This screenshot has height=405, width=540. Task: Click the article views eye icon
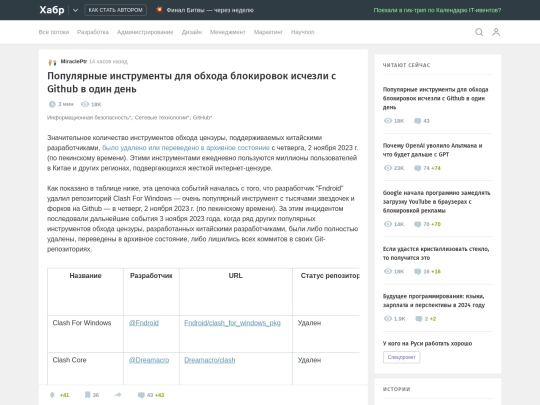(85, 104)
